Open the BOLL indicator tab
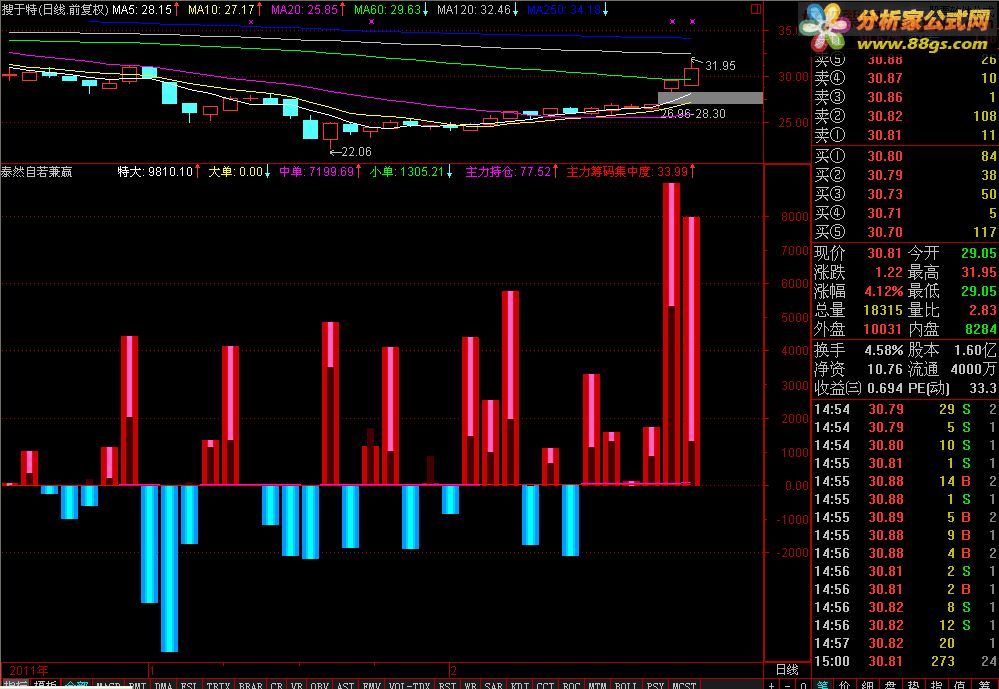999x689 pixels. tap(626, 686)
